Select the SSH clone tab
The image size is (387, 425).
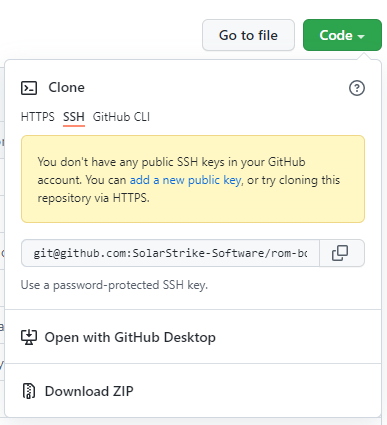point(74,117)
